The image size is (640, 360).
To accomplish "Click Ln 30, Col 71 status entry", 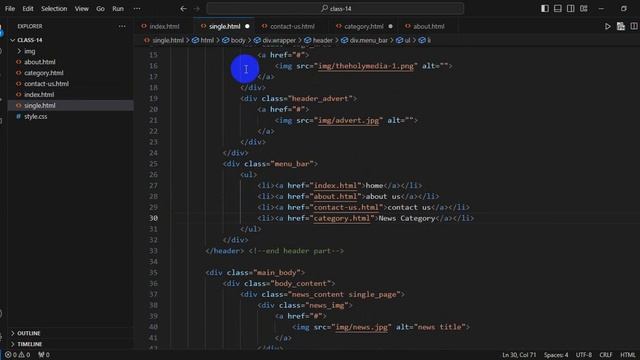I will pyautogui.click(x=519, y=355).
